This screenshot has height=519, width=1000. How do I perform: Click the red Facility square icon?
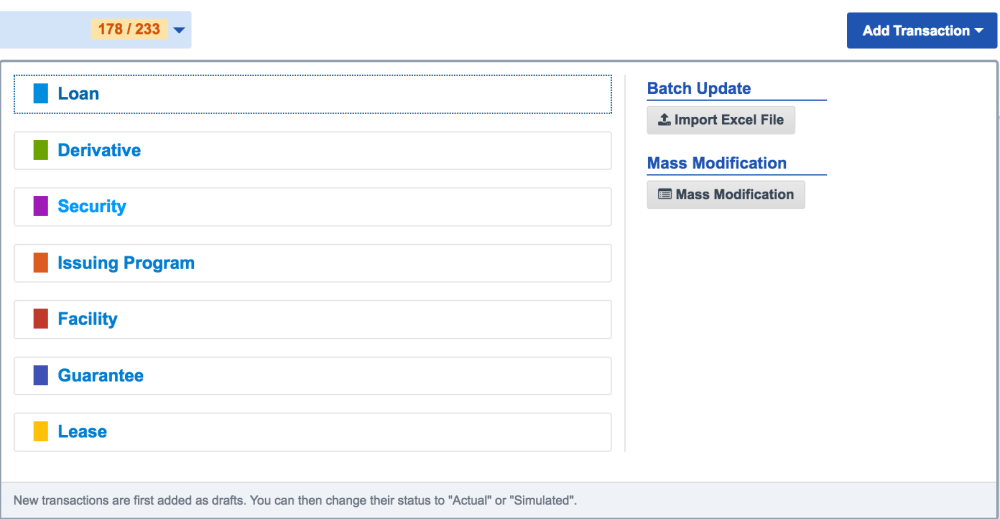pyautogui.click(x=41, y=319)
